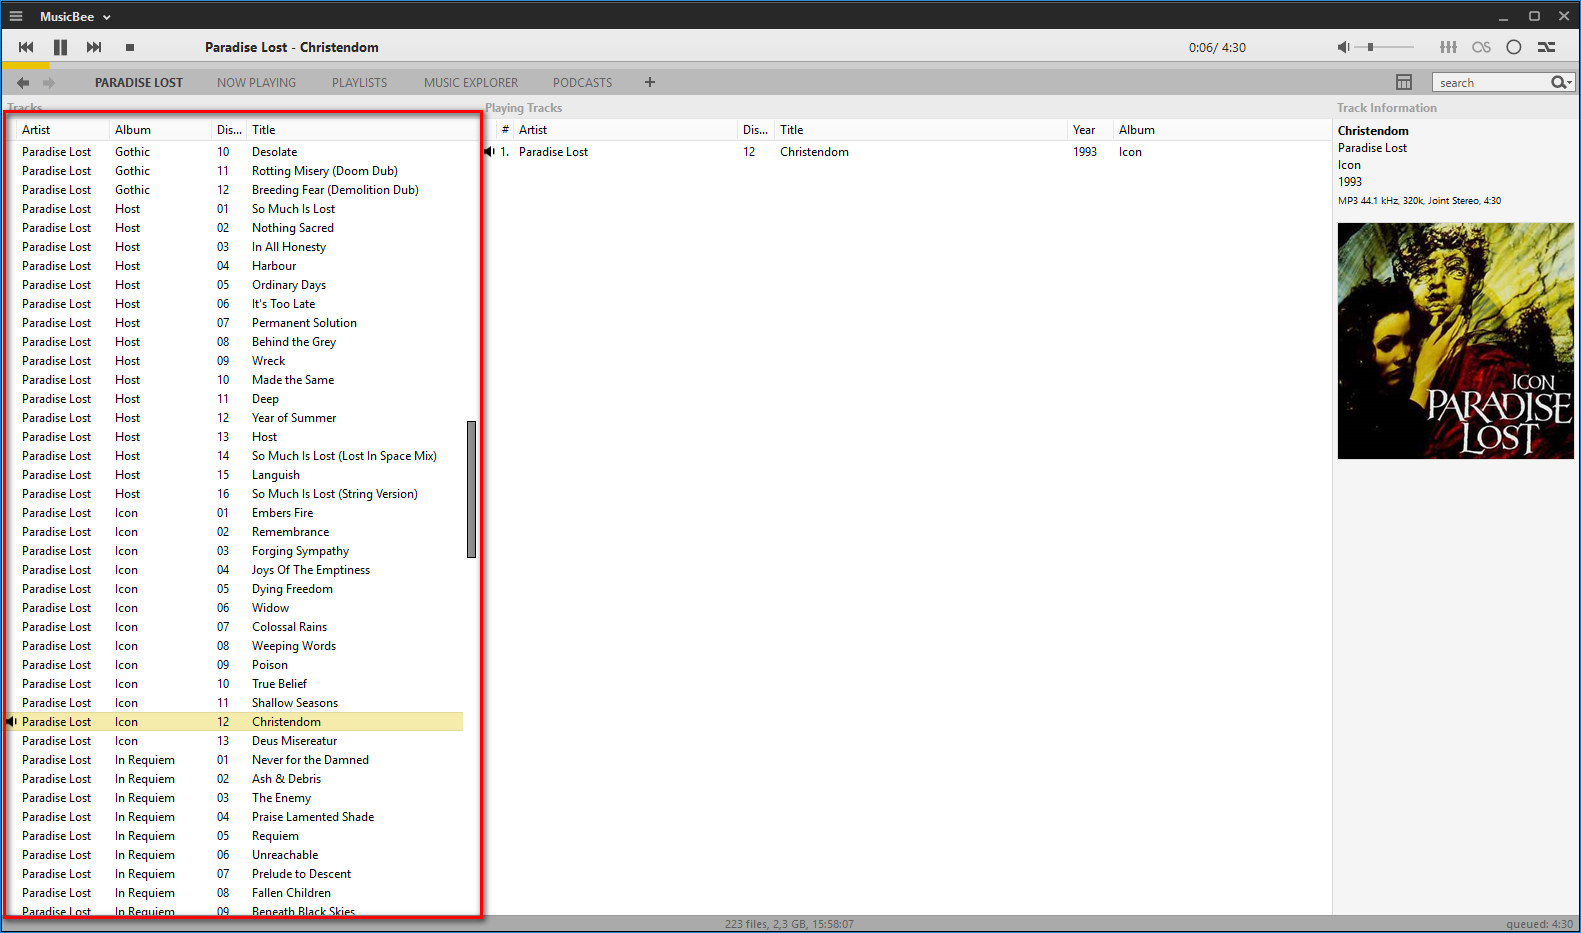Adjust the volume slider
Image resolution: width=1581 pixels, height=933 pixels.
click(x=1385, y=47)
